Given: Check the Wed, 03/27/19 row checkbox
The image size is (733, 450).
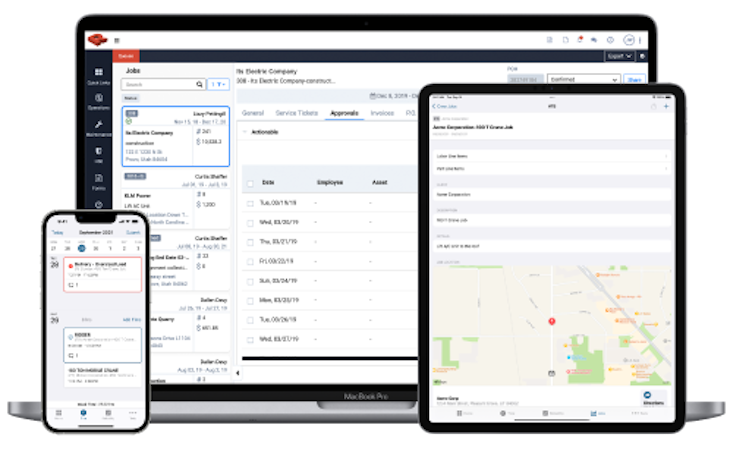Looking at the screenshot, I should point(250,340).
